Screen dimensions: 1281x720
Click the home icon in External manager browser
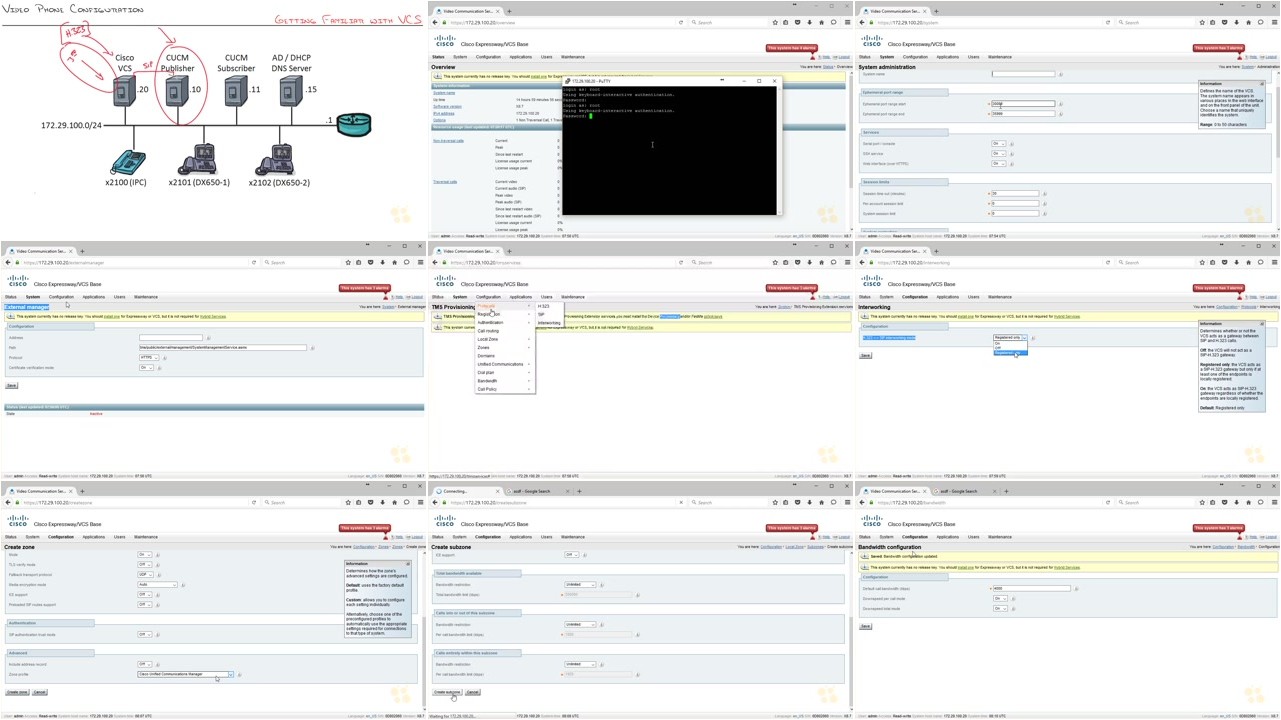(x=394, y=262)
